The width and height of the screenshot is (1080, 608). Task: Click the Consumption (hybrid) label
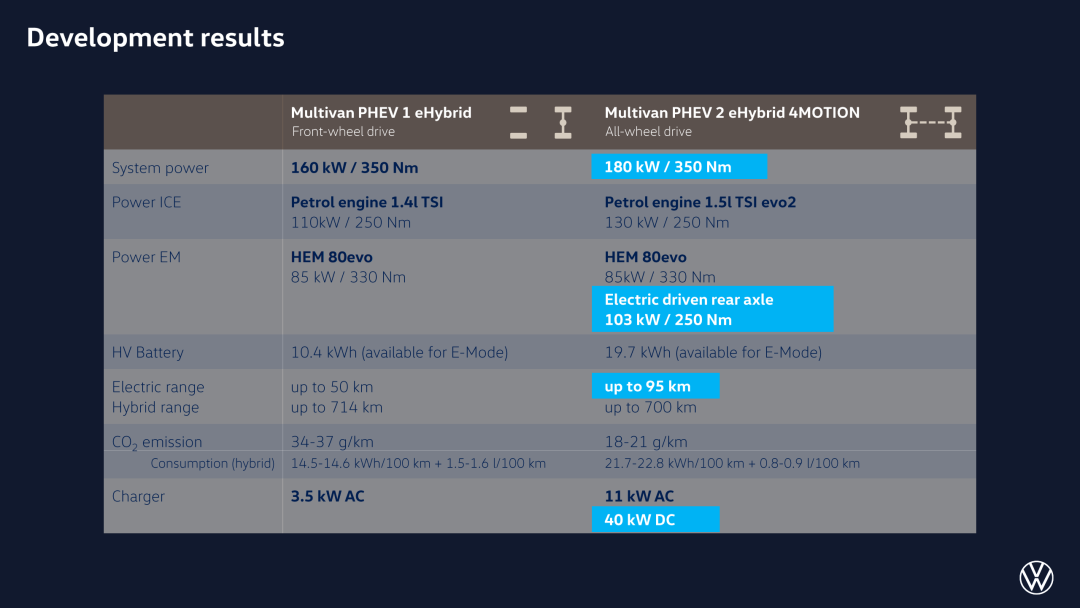tap(212, 463)
